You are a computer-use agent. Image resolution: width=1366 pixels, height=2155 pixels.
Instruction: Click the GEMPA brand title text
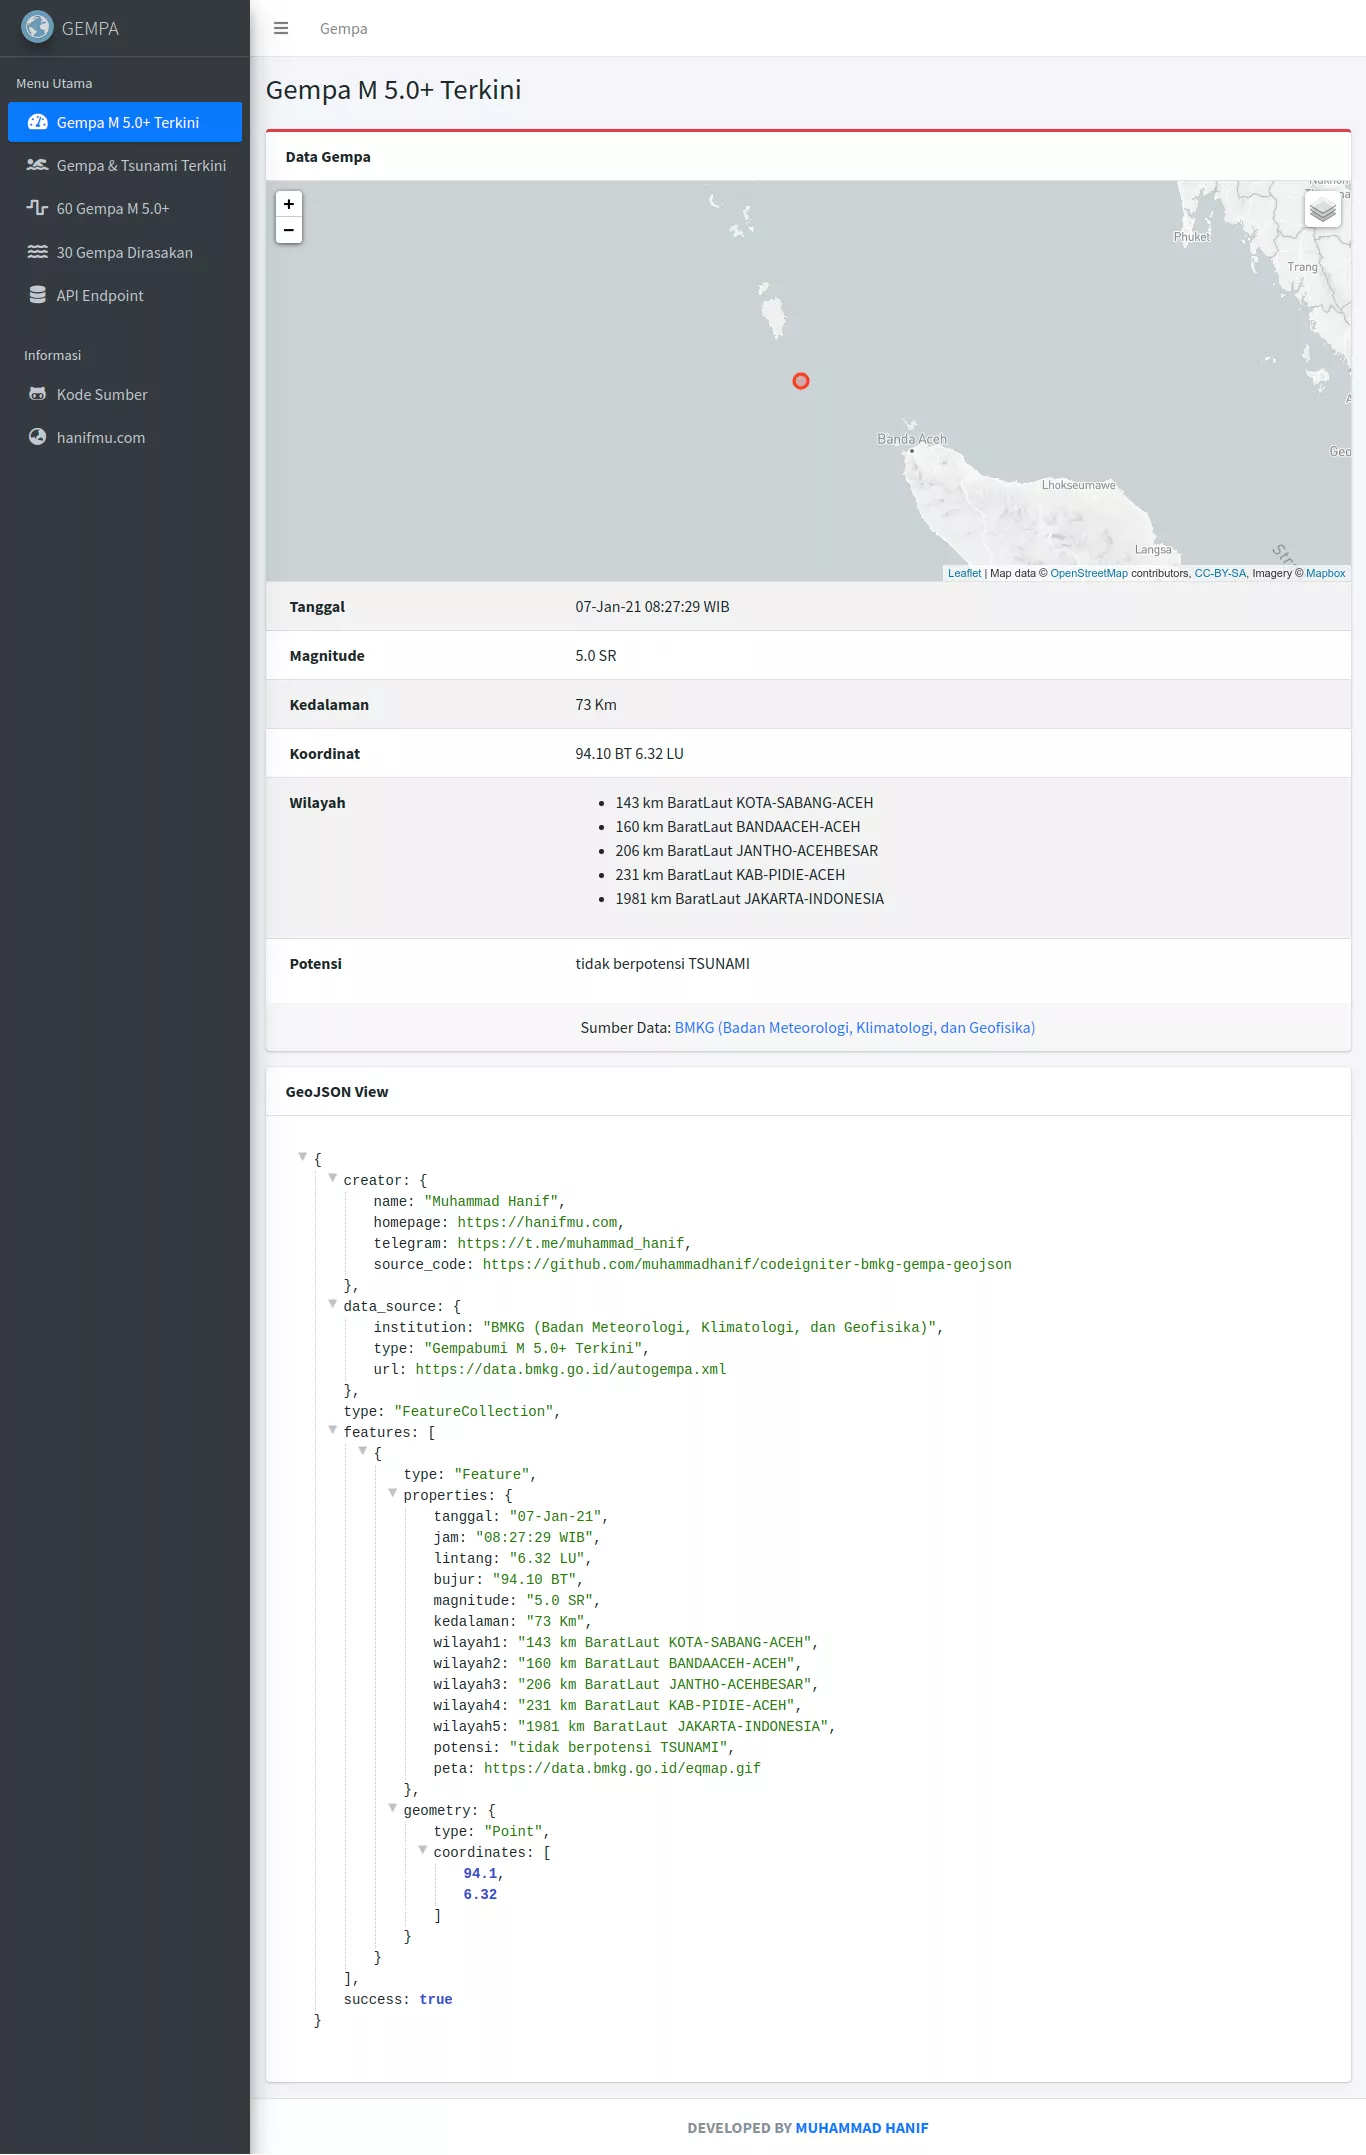pyautogui.click(x=90, y=28)
